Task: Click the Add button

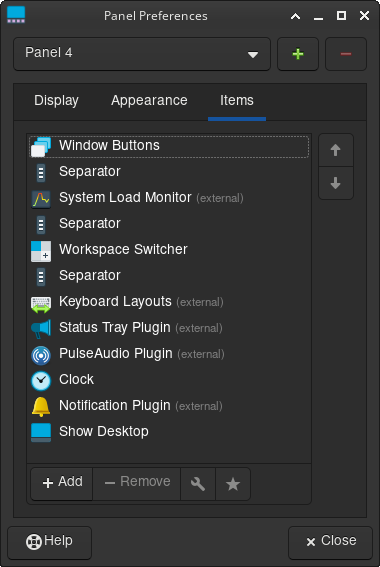Action: [62, 483]
